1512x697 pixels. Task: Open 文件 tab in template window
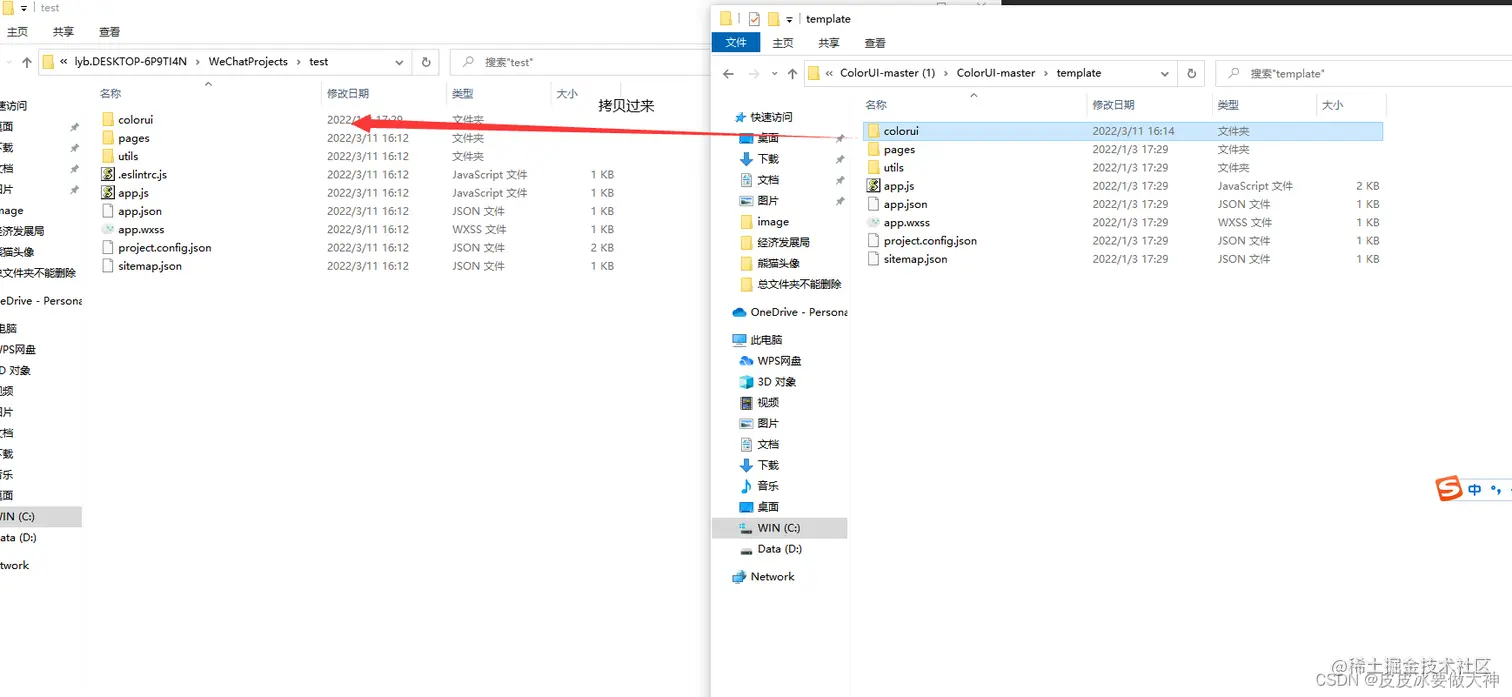click(x=736, y=43)
